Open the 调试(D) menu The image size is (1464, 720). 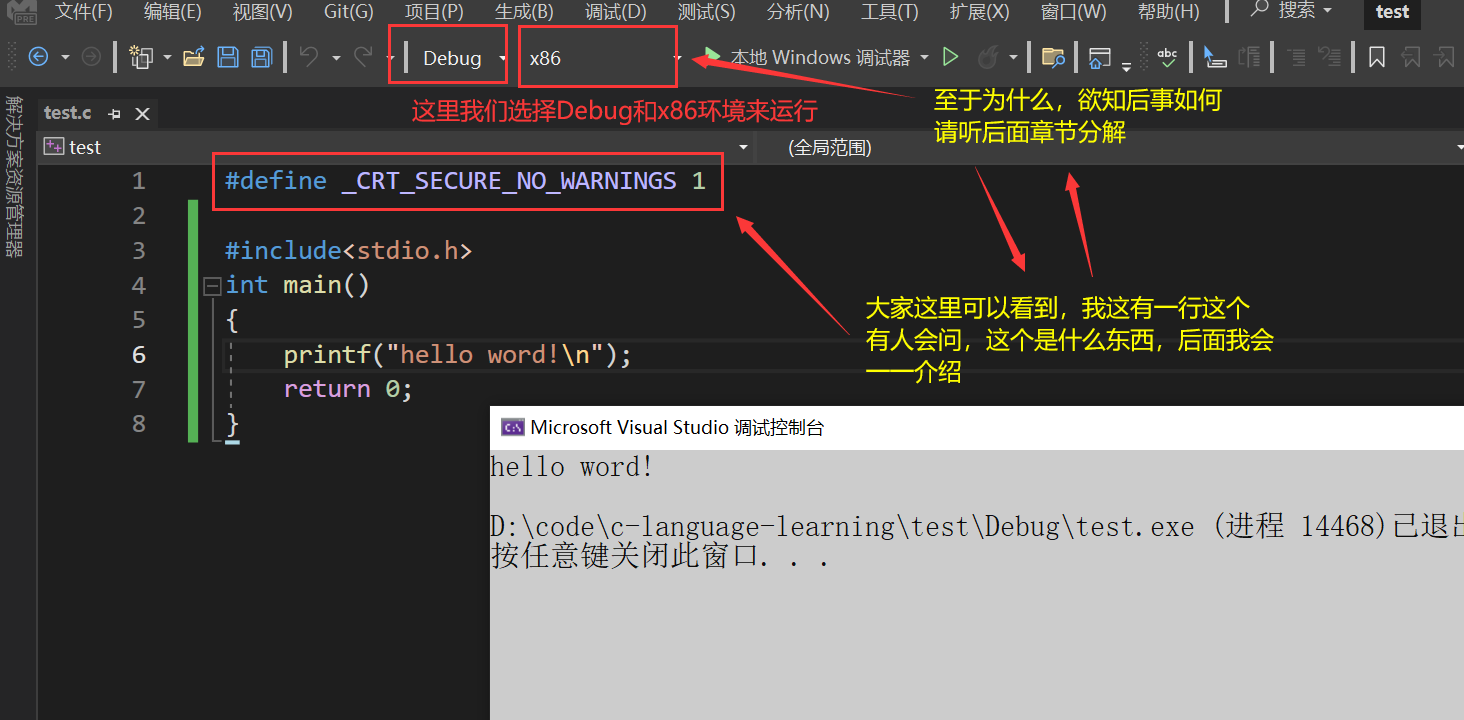tap(616, 12)
